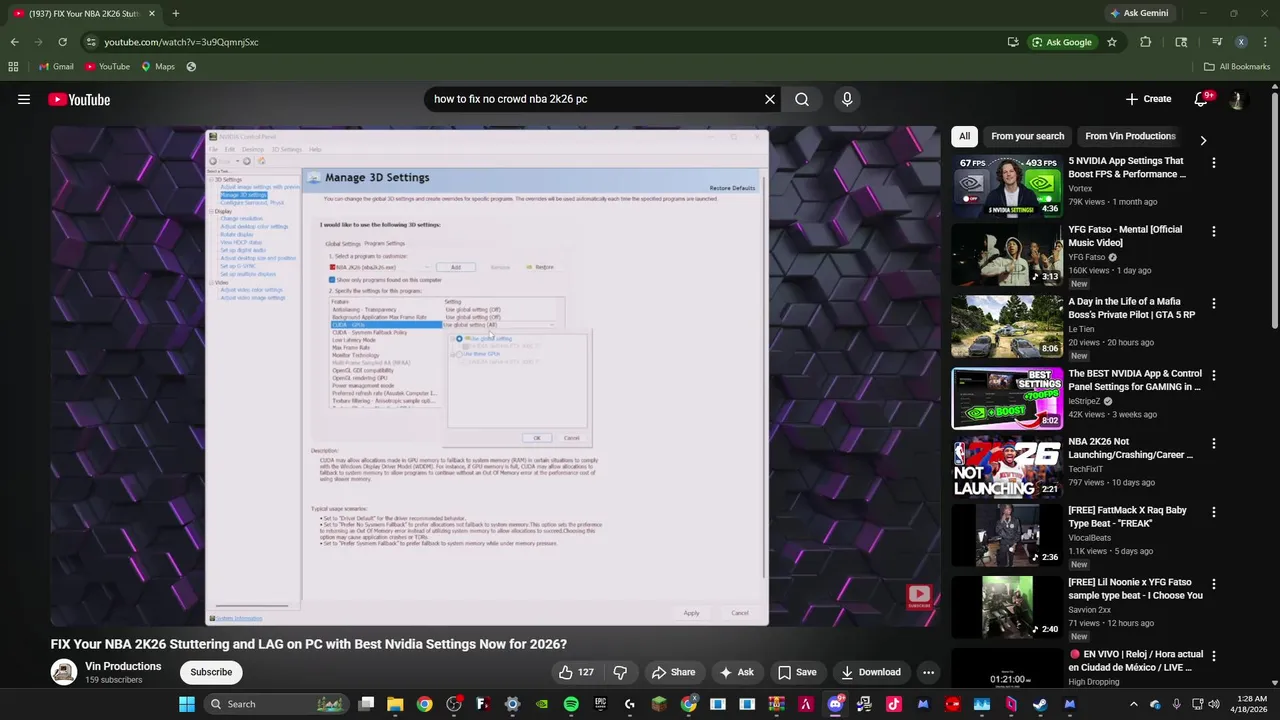Open the YouTube bookmark

tap(107, 66)
